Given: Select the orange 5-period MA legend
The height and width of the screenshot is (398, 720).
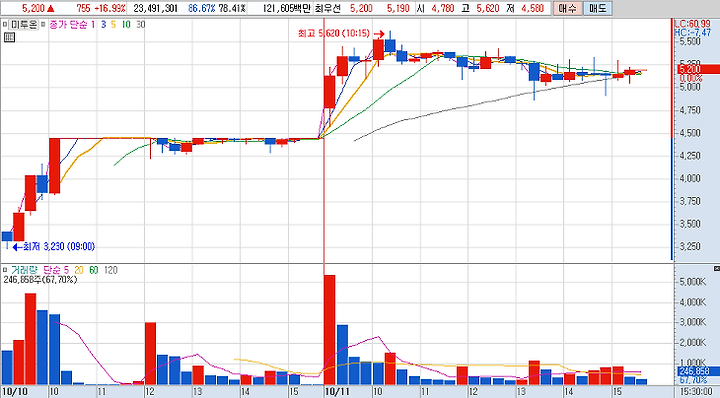Looking at the screenshot, I should (113, 25).
